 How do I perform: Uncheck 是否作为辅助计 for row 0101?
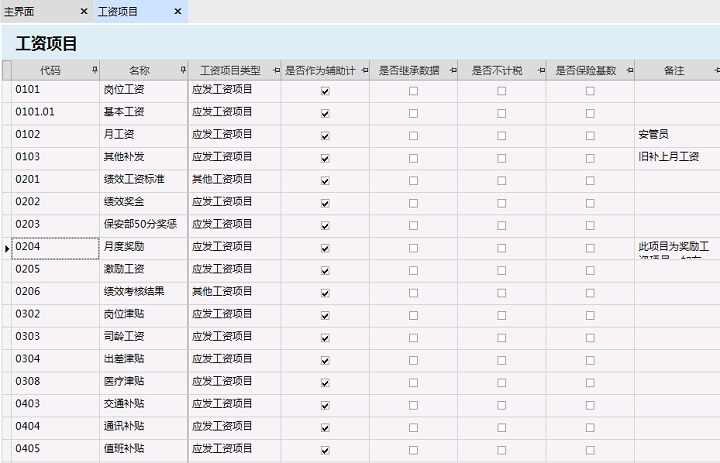(x=325, y=91)
